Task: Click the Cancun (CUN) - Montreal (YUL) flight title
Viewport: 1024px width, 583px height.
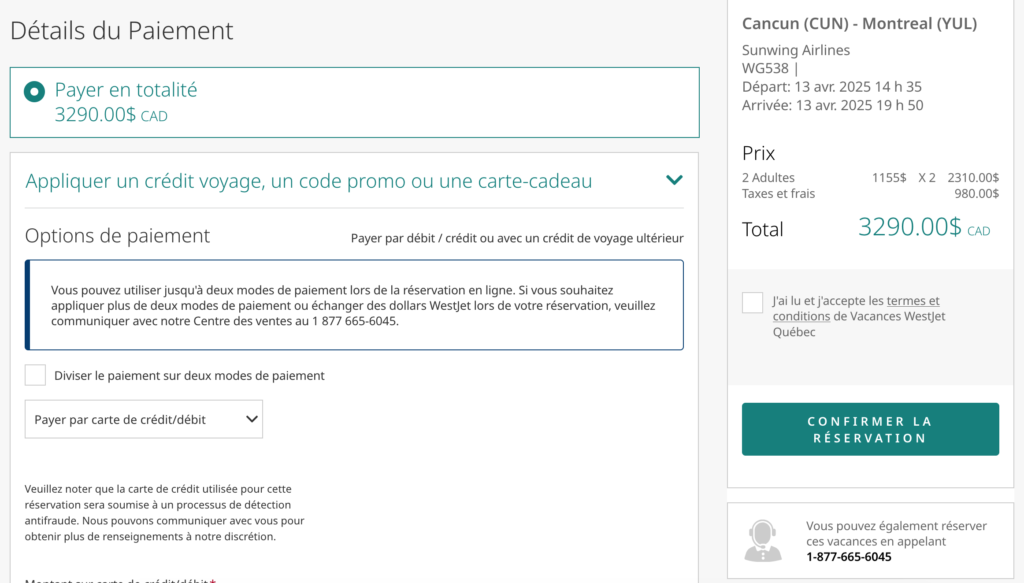Action: pyautogui.click(x=859, y=24)
